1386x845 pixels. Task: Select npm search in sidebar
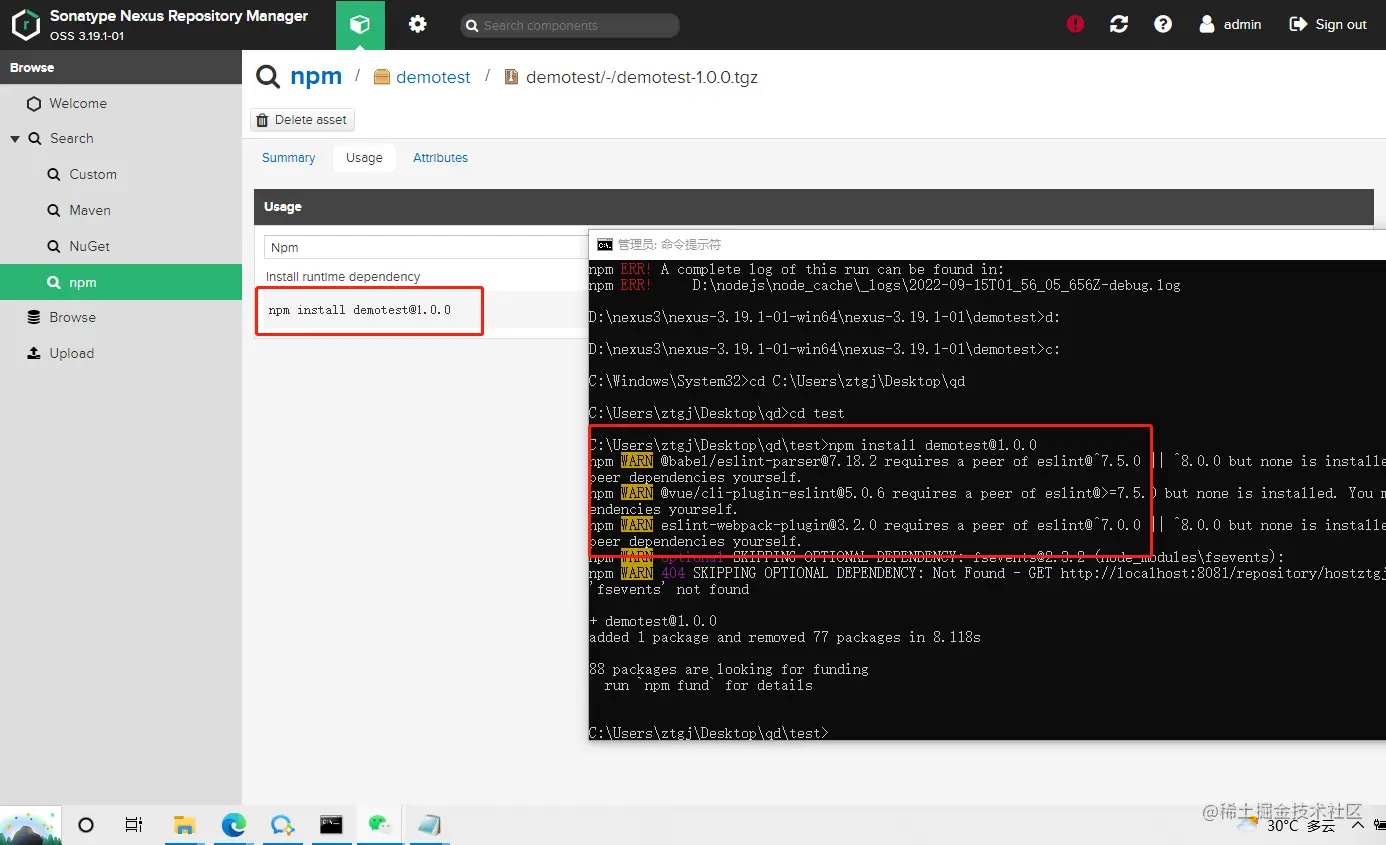point(121,282)
